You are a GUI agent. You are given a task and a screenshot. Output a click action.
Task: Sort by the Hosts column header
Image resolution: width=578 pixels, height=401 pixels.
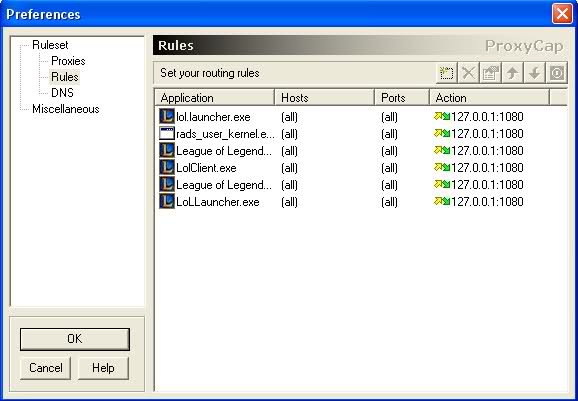click(325, 98)
